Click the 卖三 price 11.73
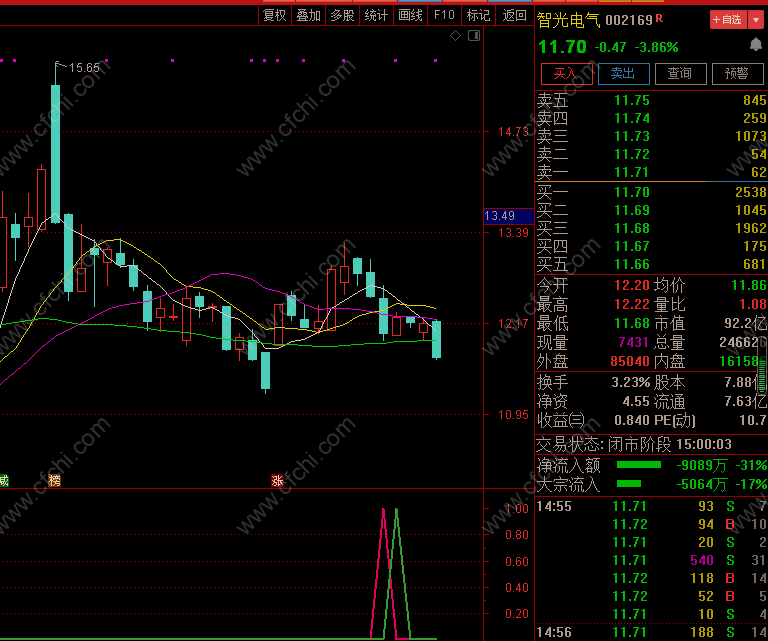This screenshot has height=641, width=768. click(x=632, y=136)
